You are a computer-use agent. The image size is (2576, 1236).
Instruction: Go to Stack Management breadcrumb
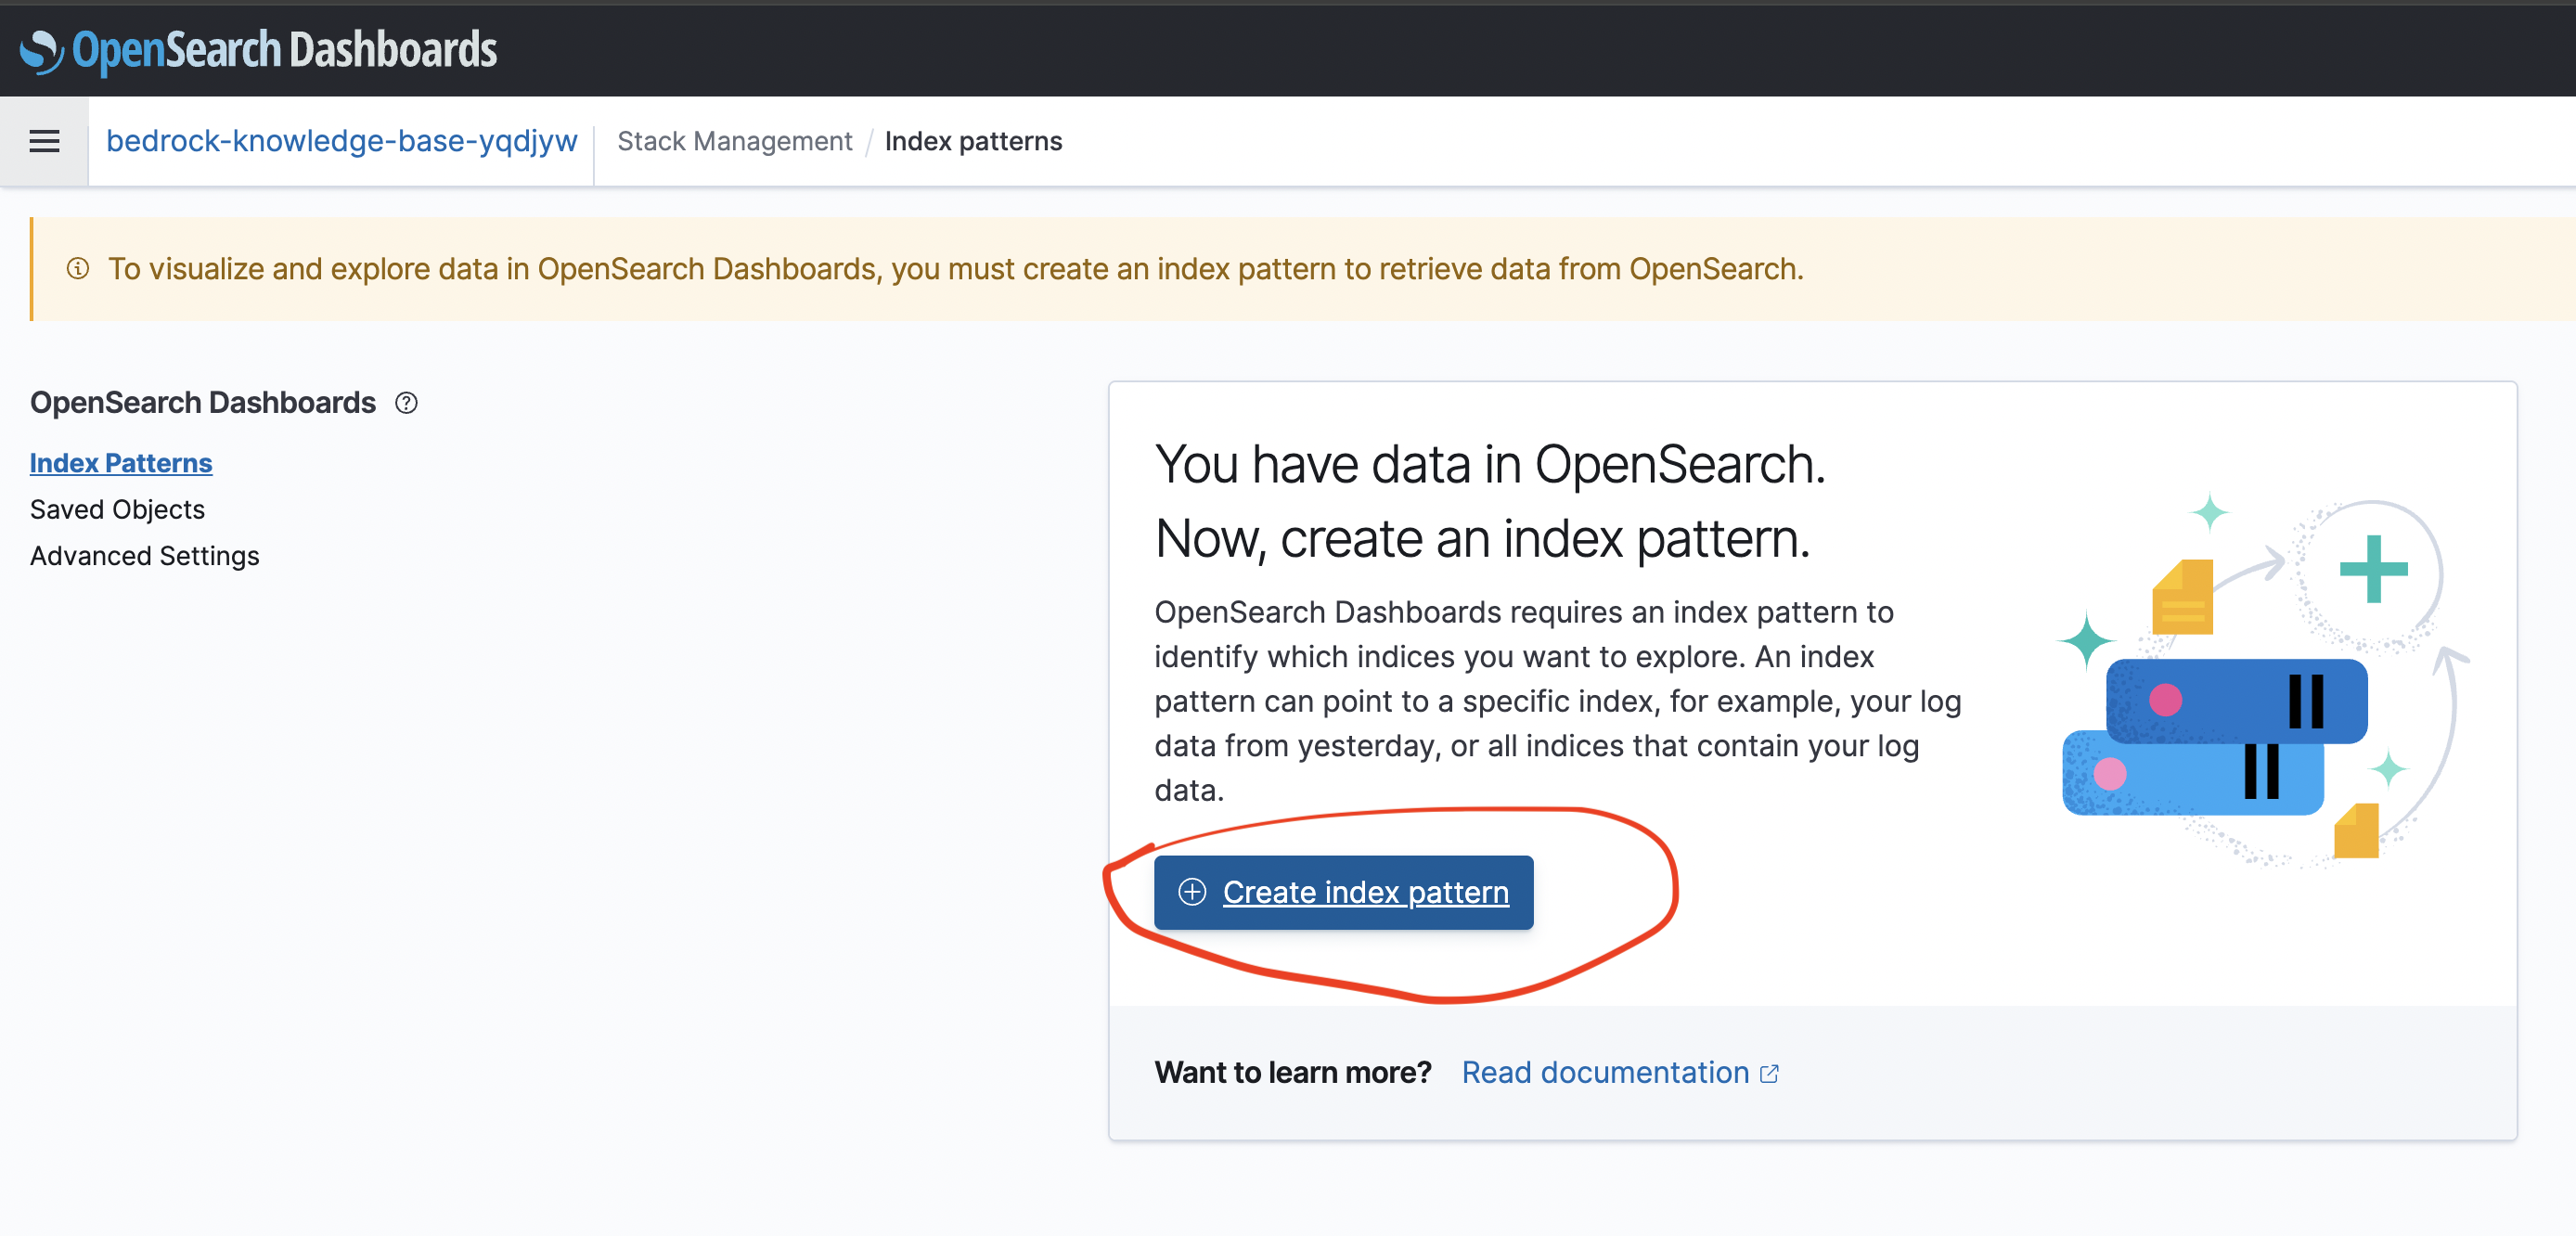pyautogui.click(x=734, y=141)
